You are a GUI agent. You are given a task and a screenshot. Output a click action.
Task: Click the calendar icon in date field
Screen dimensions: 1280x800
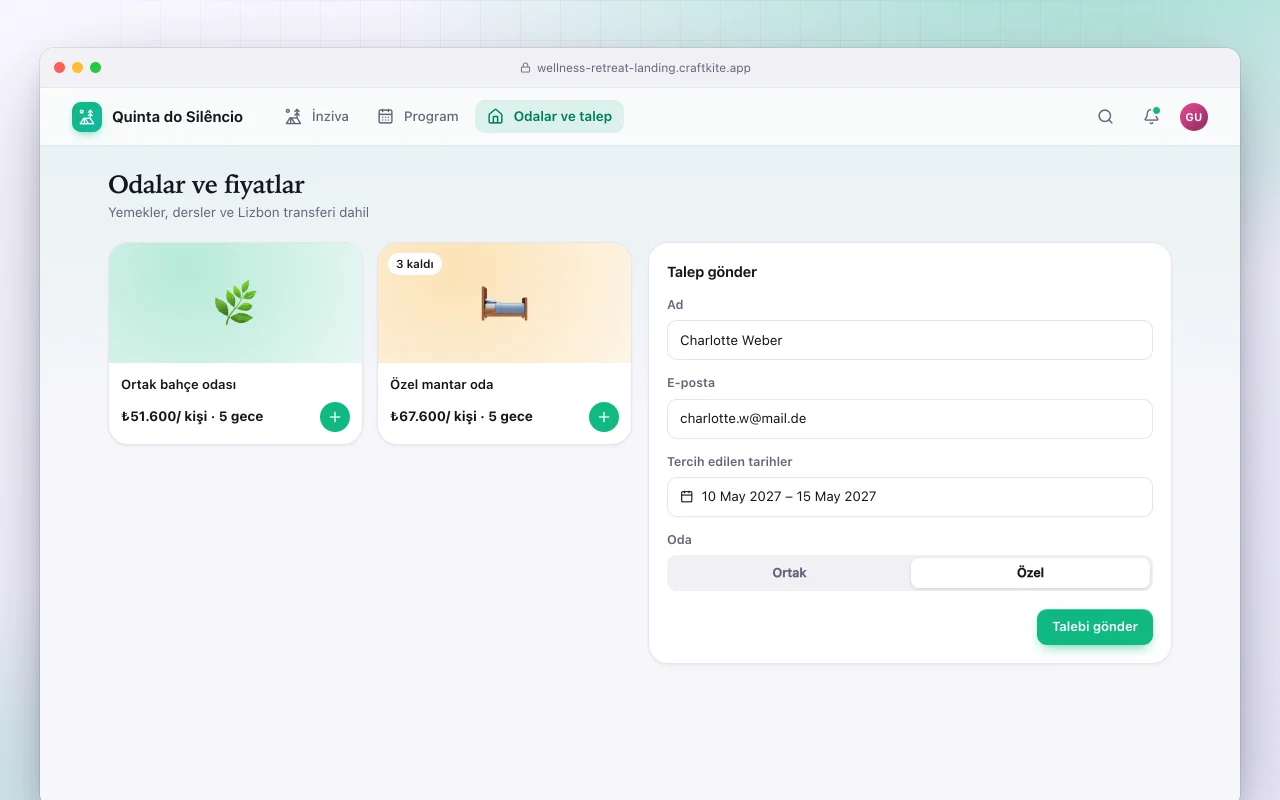coord(687,497)
